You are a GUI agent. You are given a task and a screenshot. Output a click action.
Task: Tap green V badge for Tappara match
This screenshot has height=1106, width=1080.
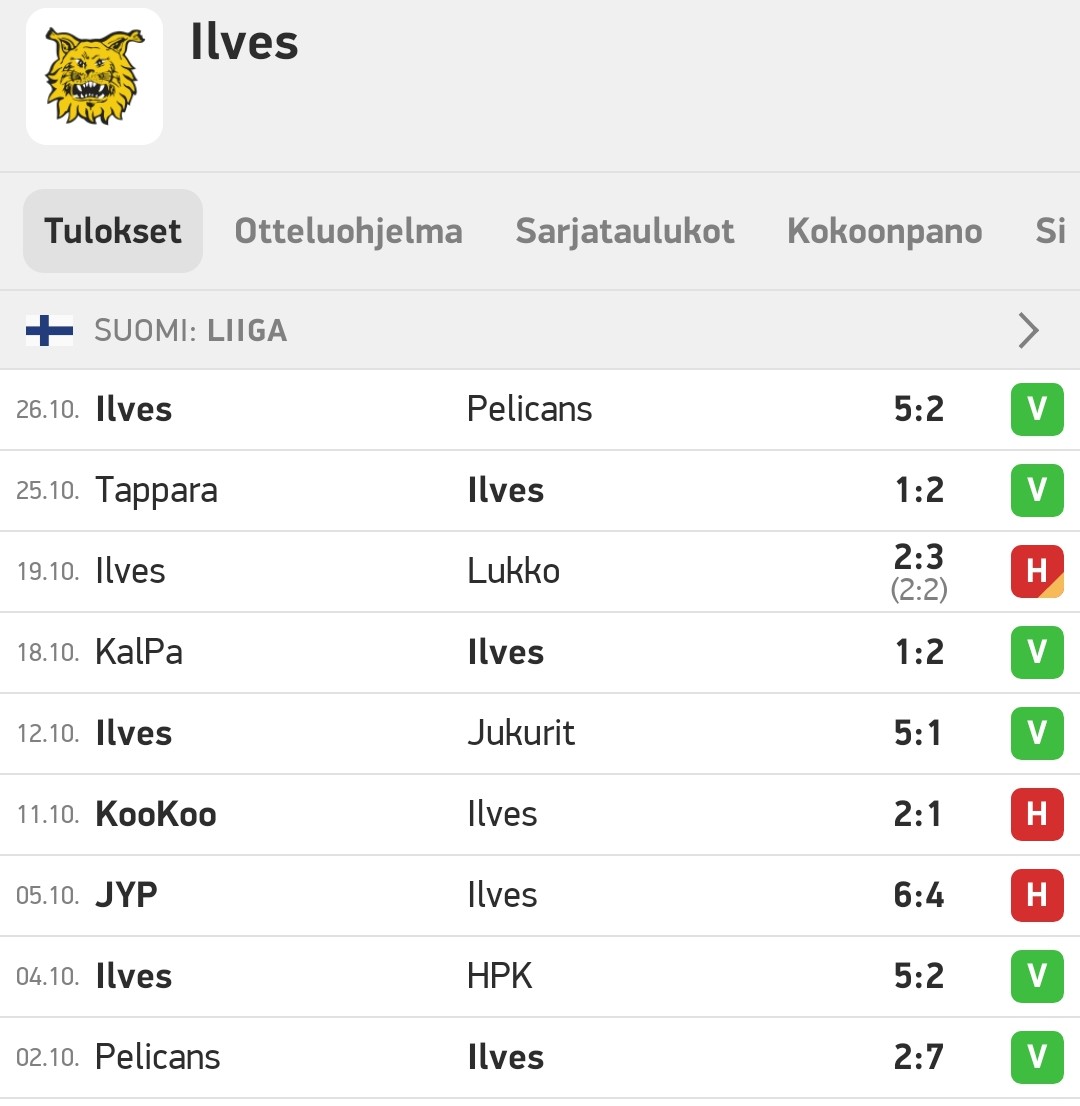point(1036,490)
